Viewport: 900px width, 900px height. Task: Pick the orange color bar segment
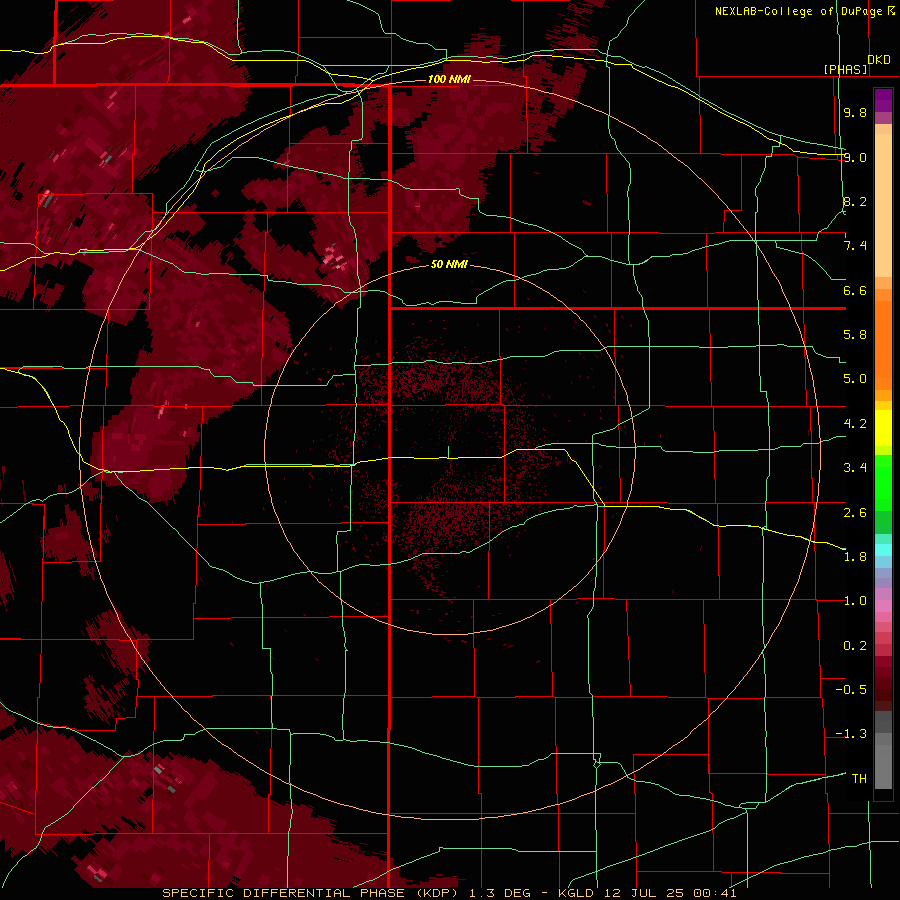883,344
